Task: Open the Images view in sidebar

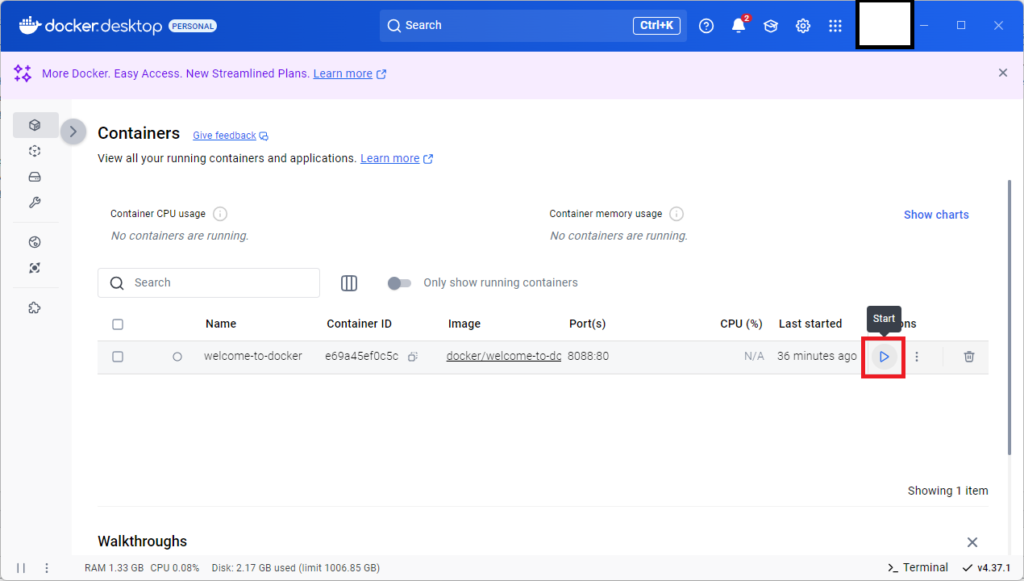Action: pyautogui.click(x=35, y=151)
